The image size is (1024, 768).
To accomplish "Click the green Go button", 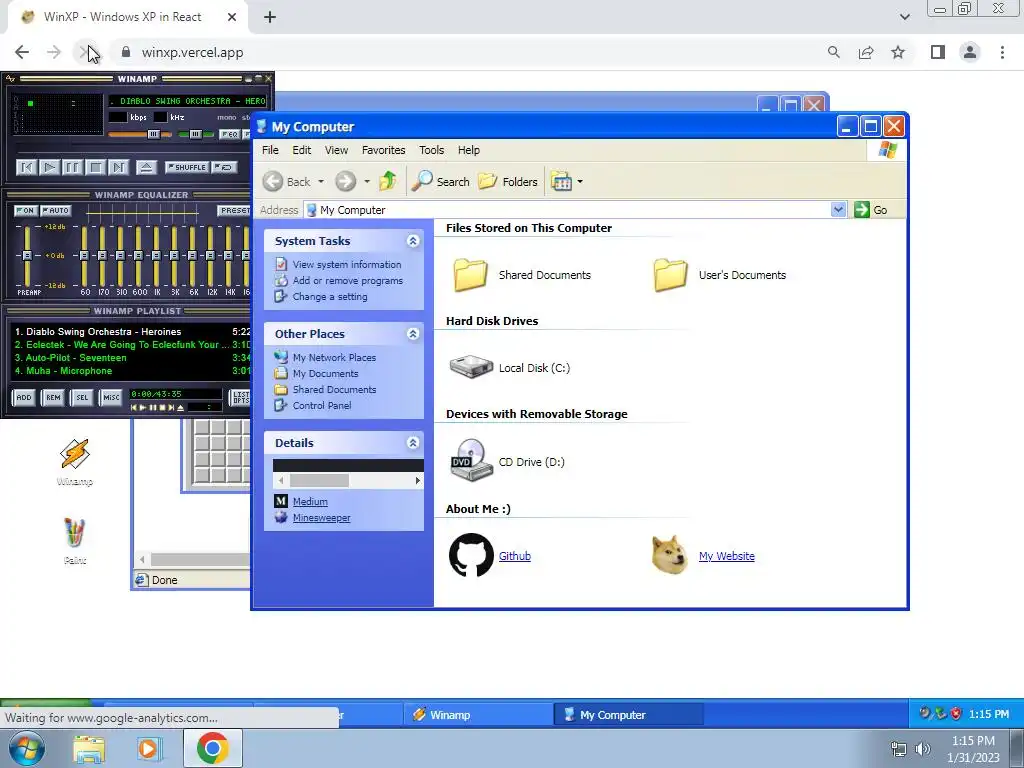I will click(x=871, y=210).
